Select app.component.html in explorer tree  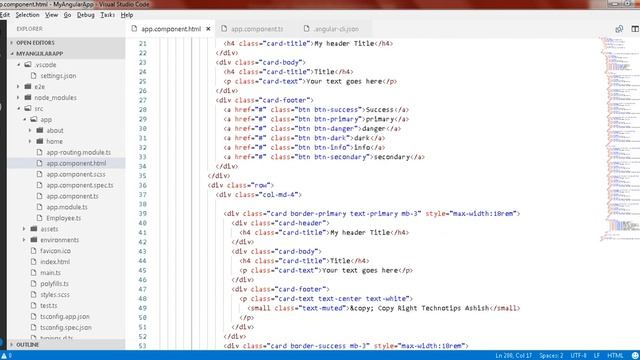[x=76, y=163]
